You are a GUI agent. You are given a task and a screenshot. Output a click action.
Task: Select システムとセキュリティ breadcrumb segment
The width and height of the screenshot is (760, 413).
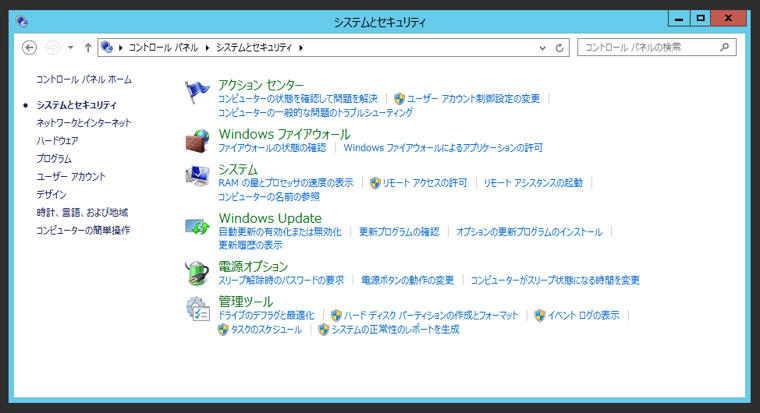pos(254,48)
